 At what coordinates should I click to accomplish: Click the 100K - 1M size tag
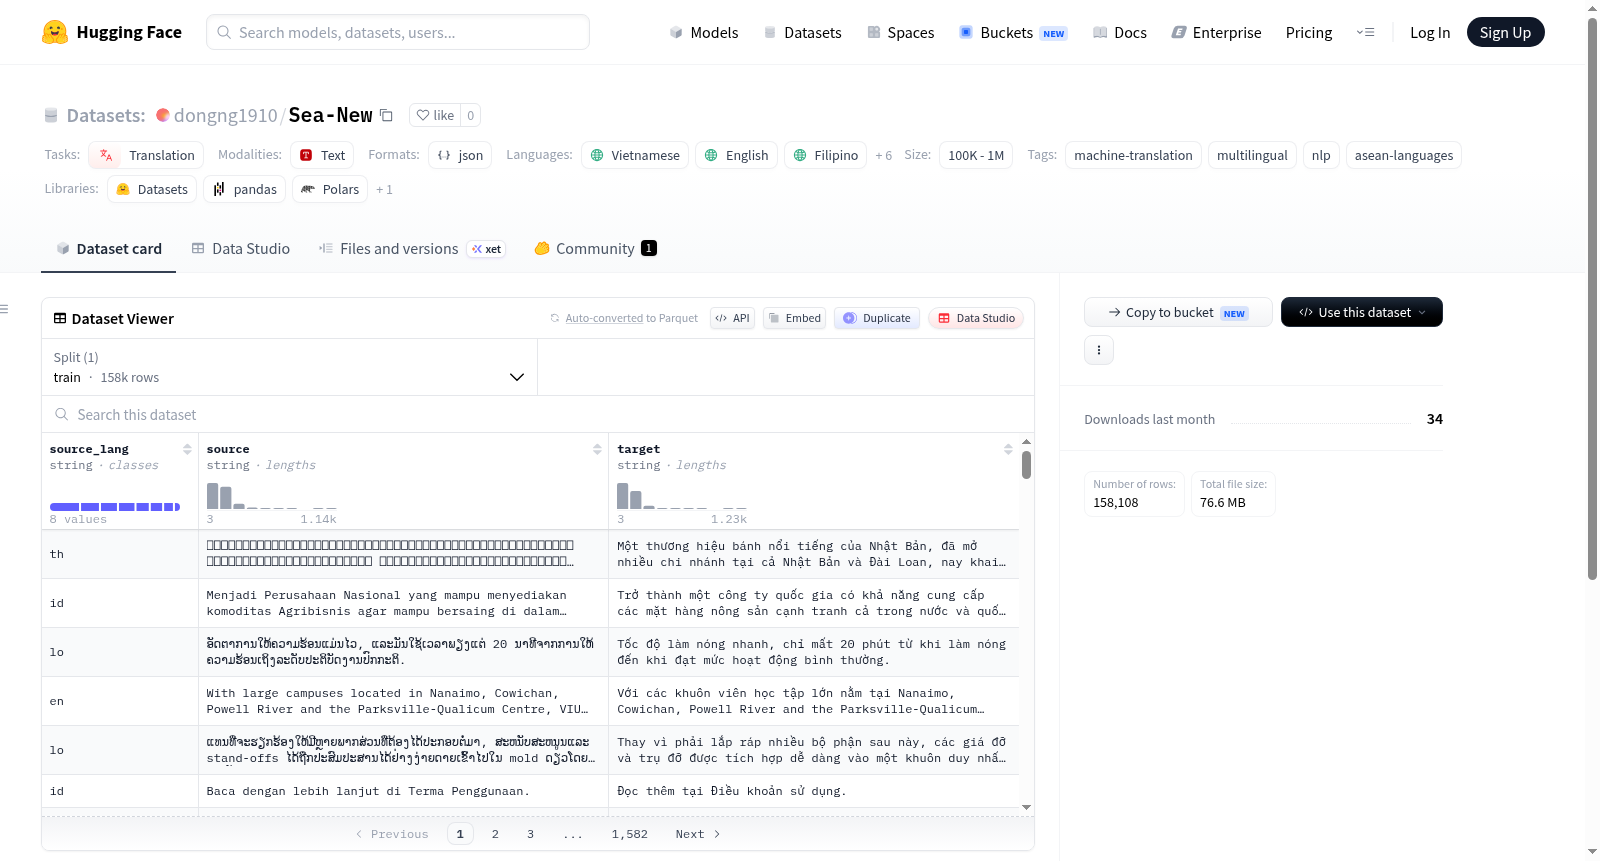pos(976,155)
